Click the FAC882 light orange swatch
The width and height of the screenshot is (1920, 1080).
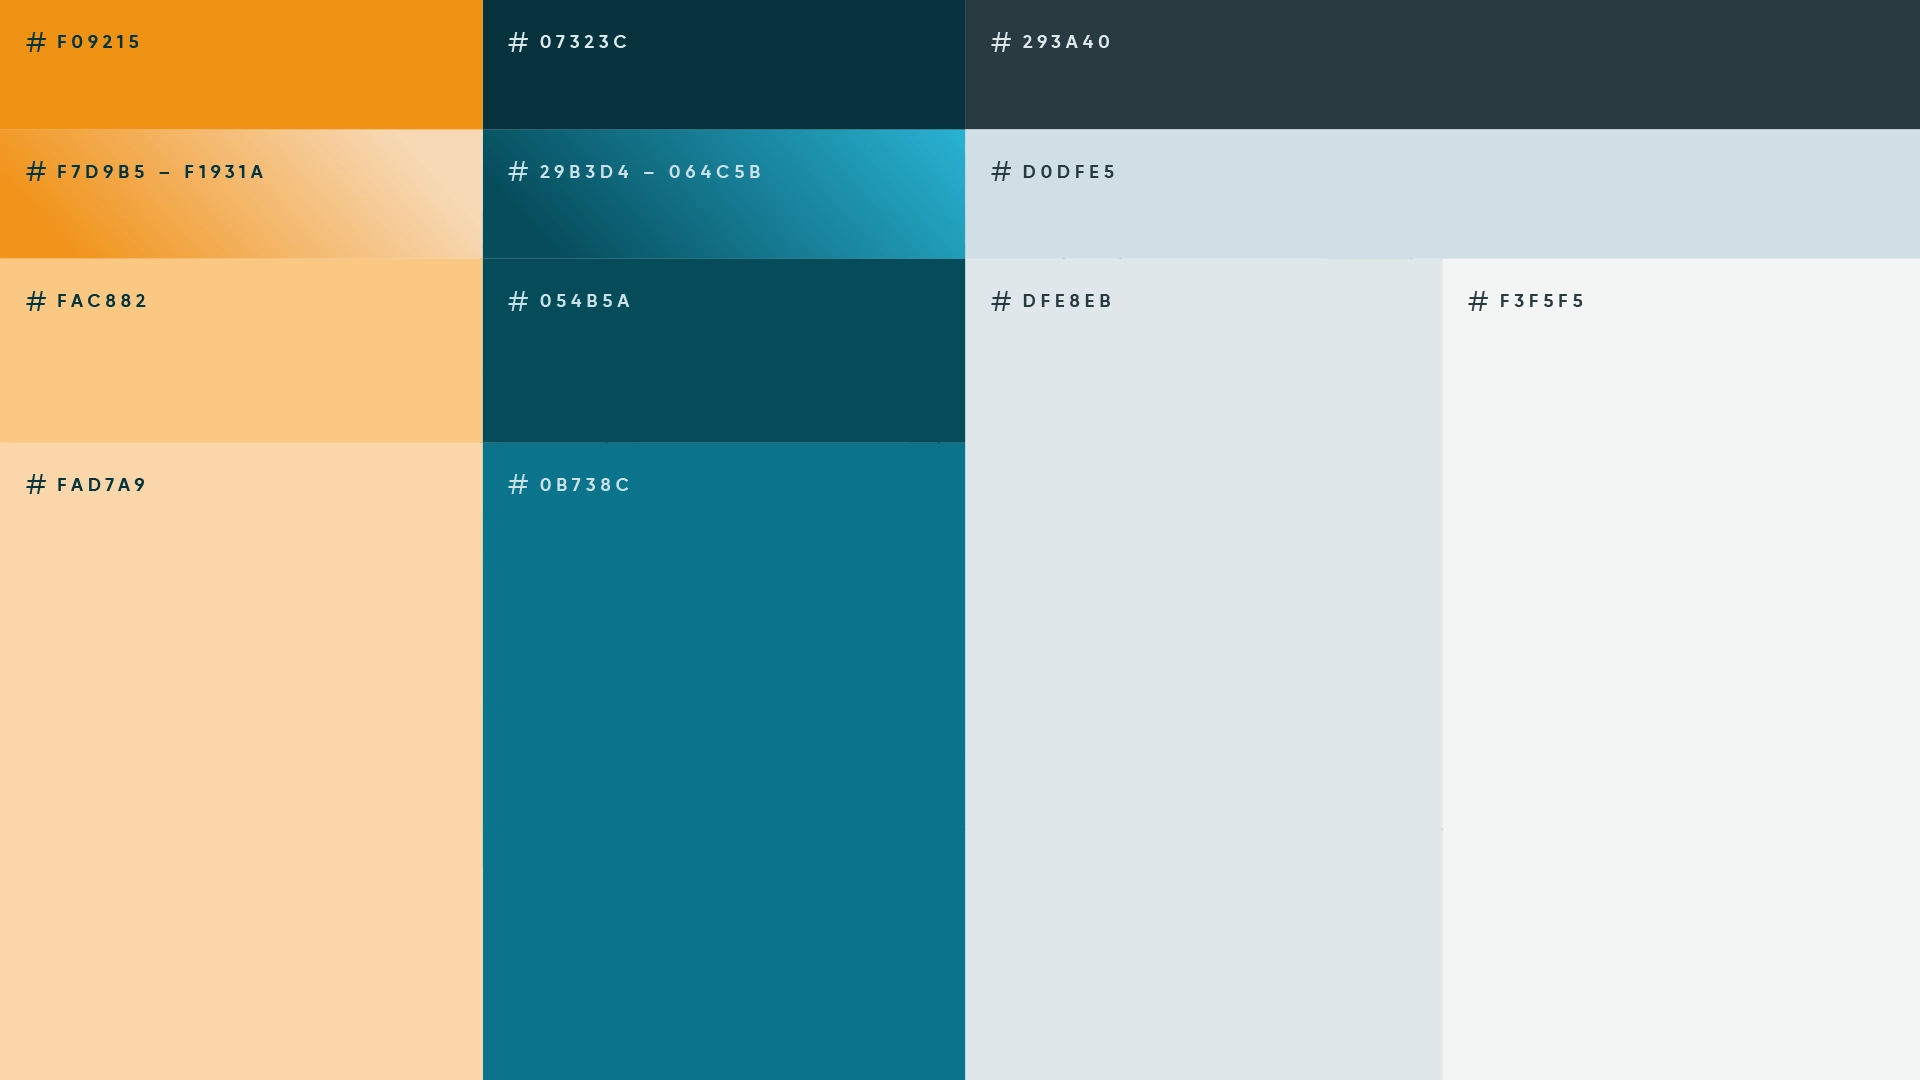[241, 370]
